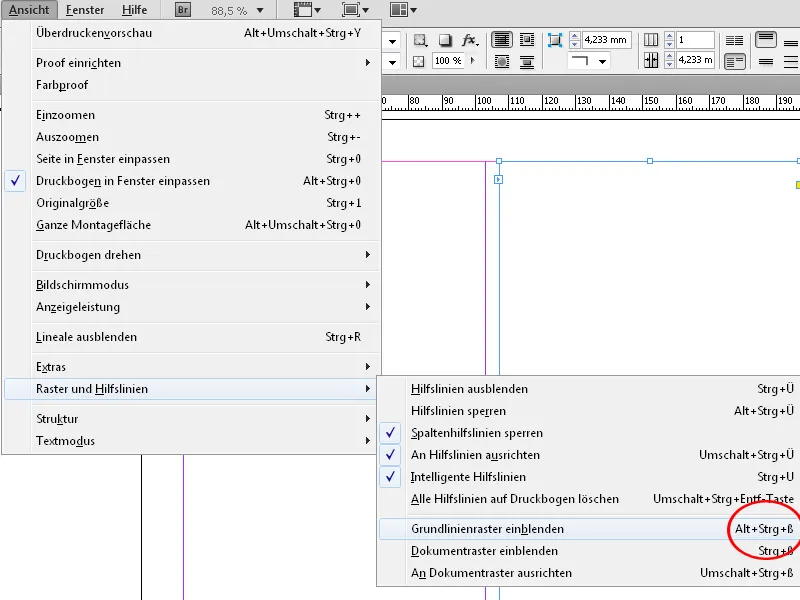Click the 100 % opacity field
This screenshot has height=600, width=800.
pyautogui.click(x=448, y=61)
